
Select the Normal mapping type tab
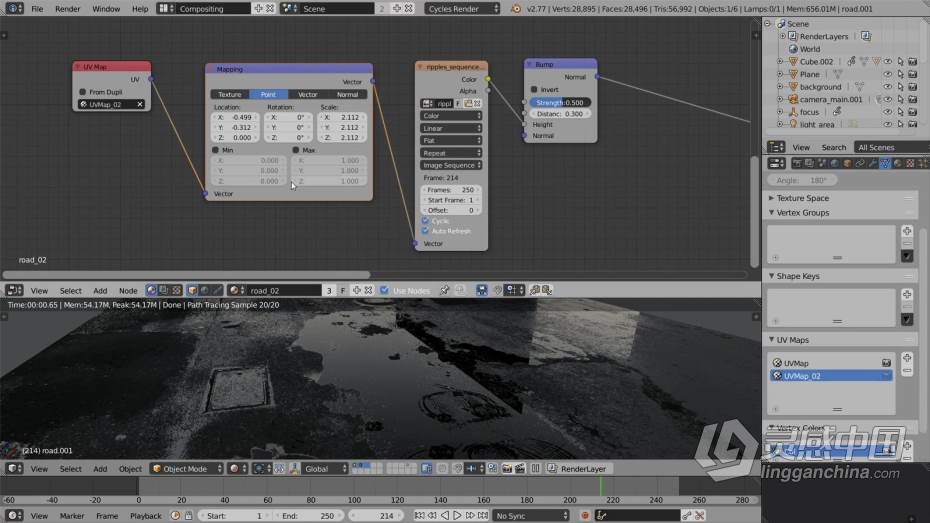pos(347,94)
